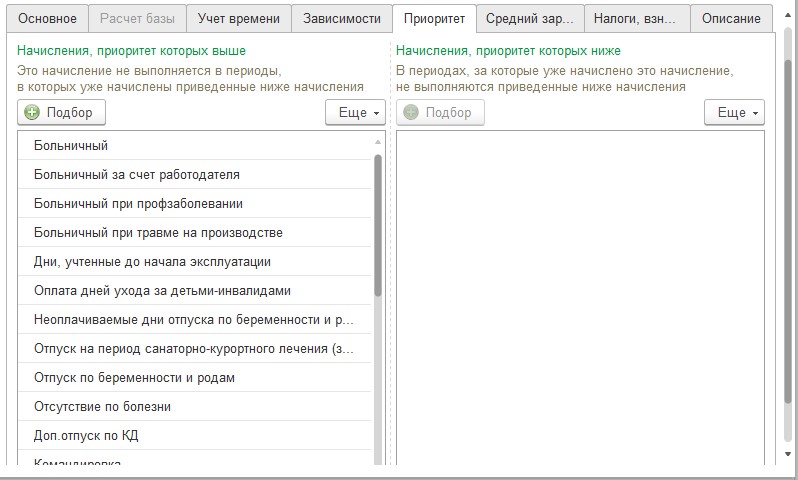Select the Больничный row

click(x=195, y=146)
